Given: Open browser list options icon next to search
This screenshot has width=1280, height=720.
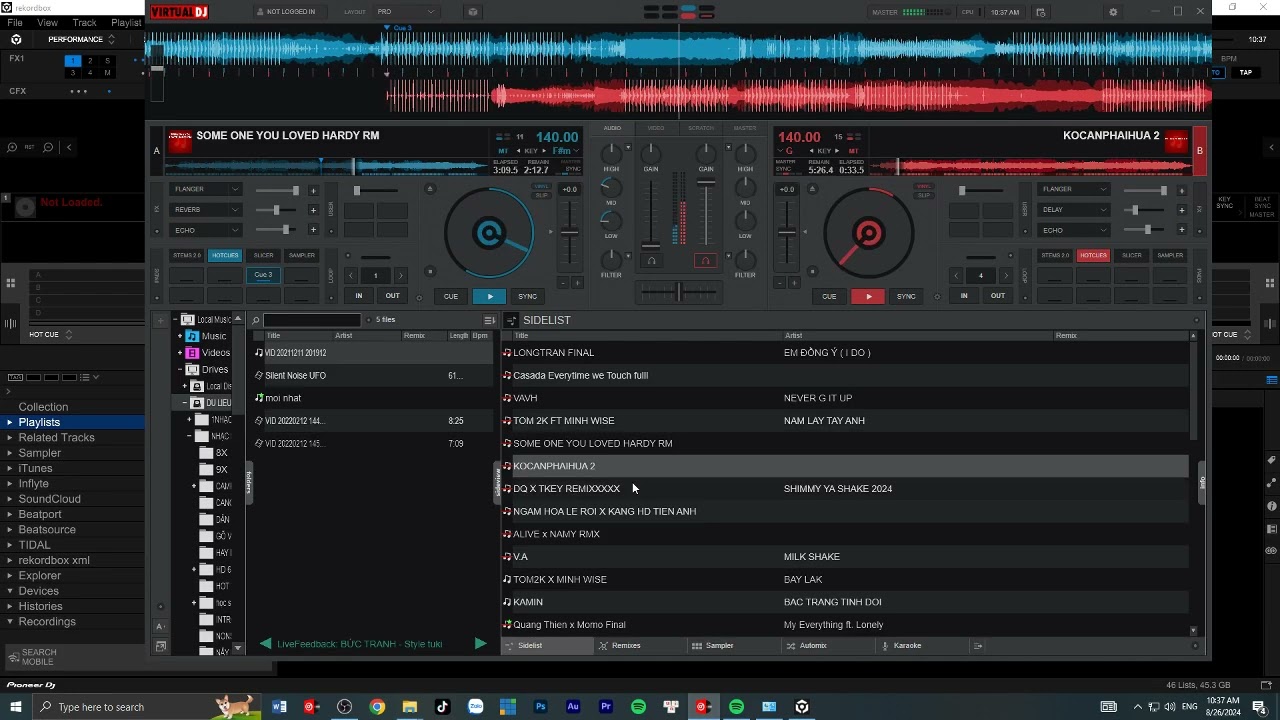Looking at the screenshot, I should [489, 320].
